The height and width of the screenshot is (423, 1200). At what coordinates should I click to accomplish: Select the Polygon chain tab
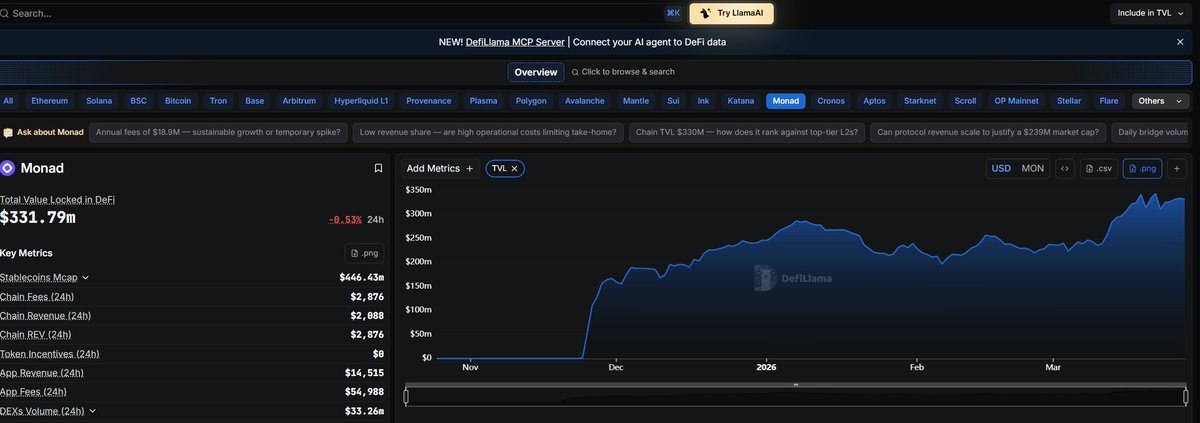click(531, 101)
